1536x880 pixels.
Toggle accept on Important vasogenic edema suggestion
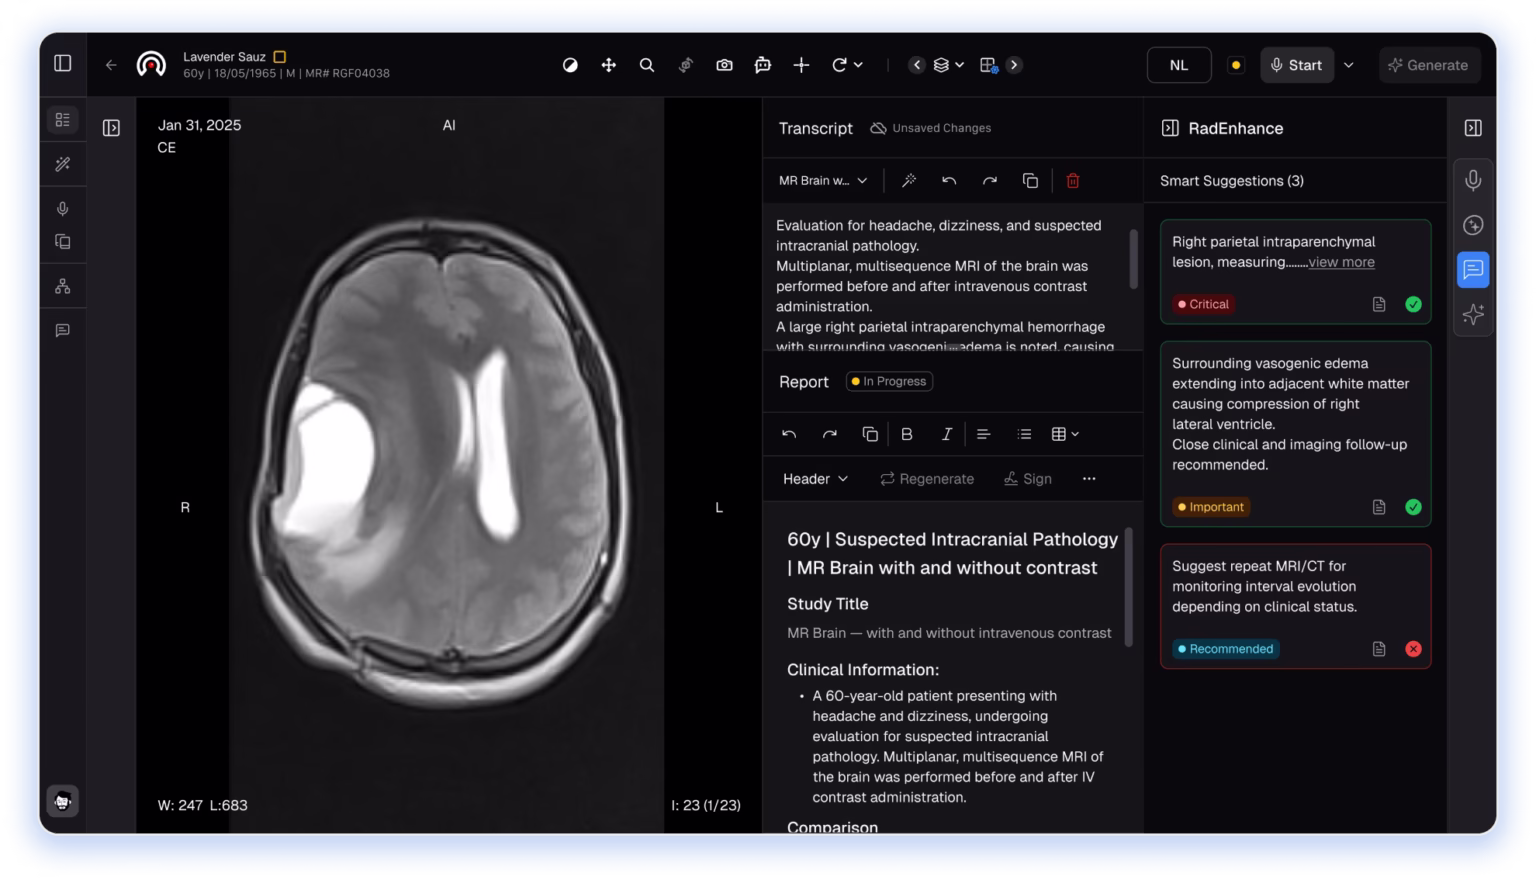[1413, 507]
